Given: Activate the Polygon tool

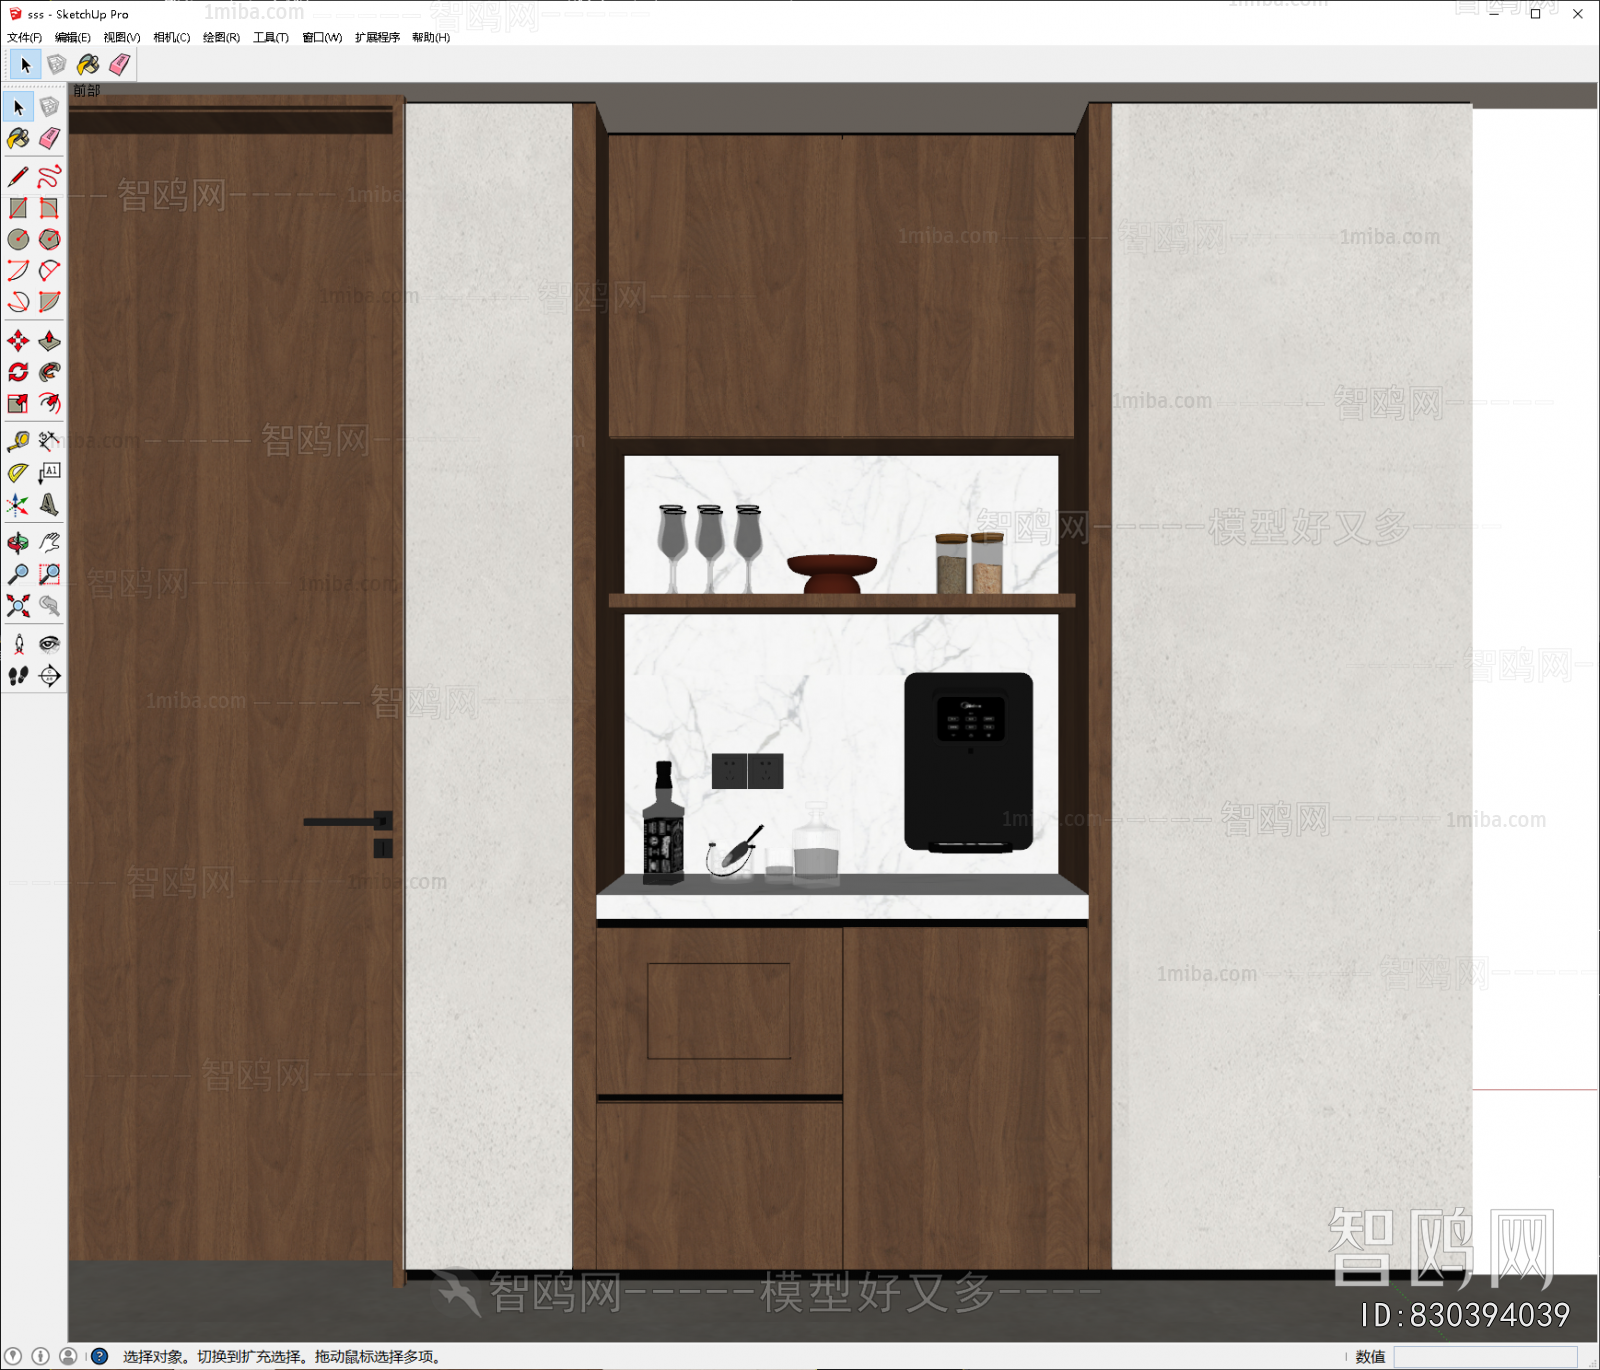Looking at the screenshot, I should pos(51,240).
